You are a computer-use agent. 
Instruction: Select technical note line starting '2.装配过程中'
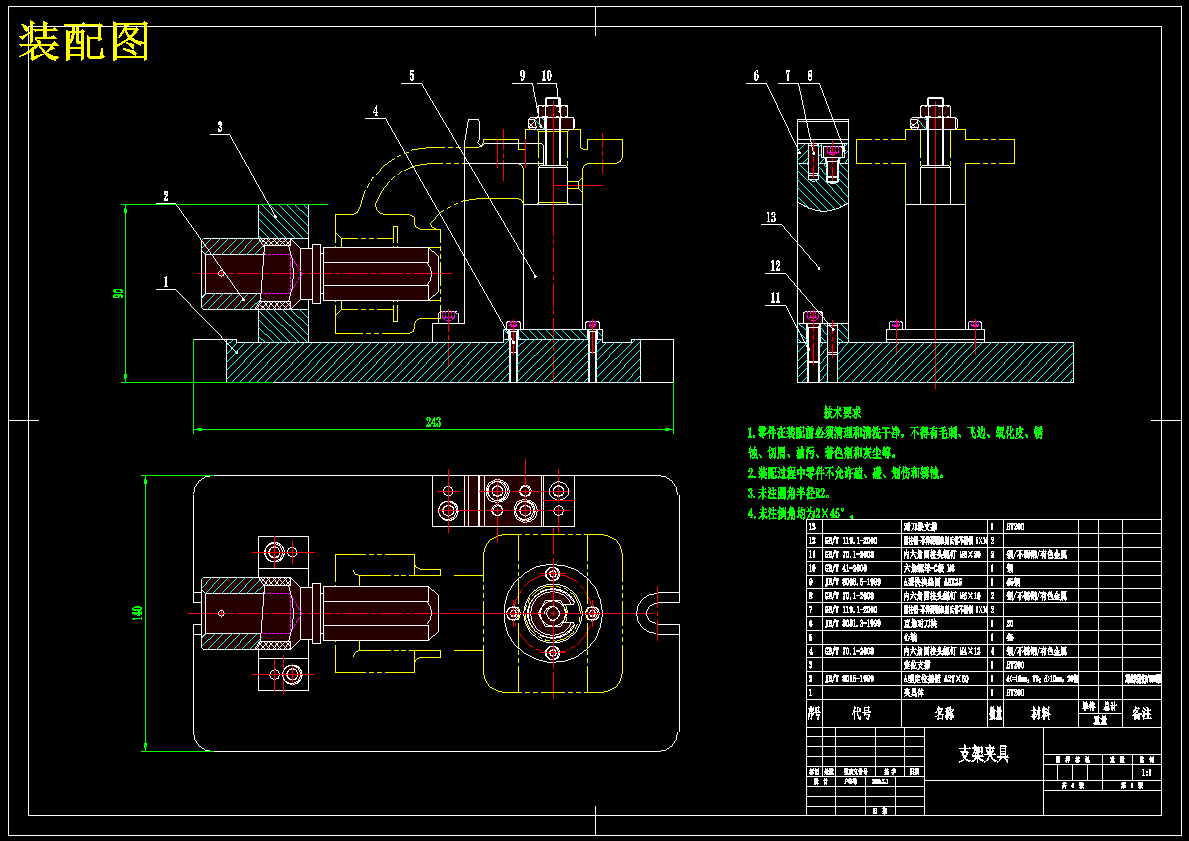pyautogui.click(x=846, y=473)
